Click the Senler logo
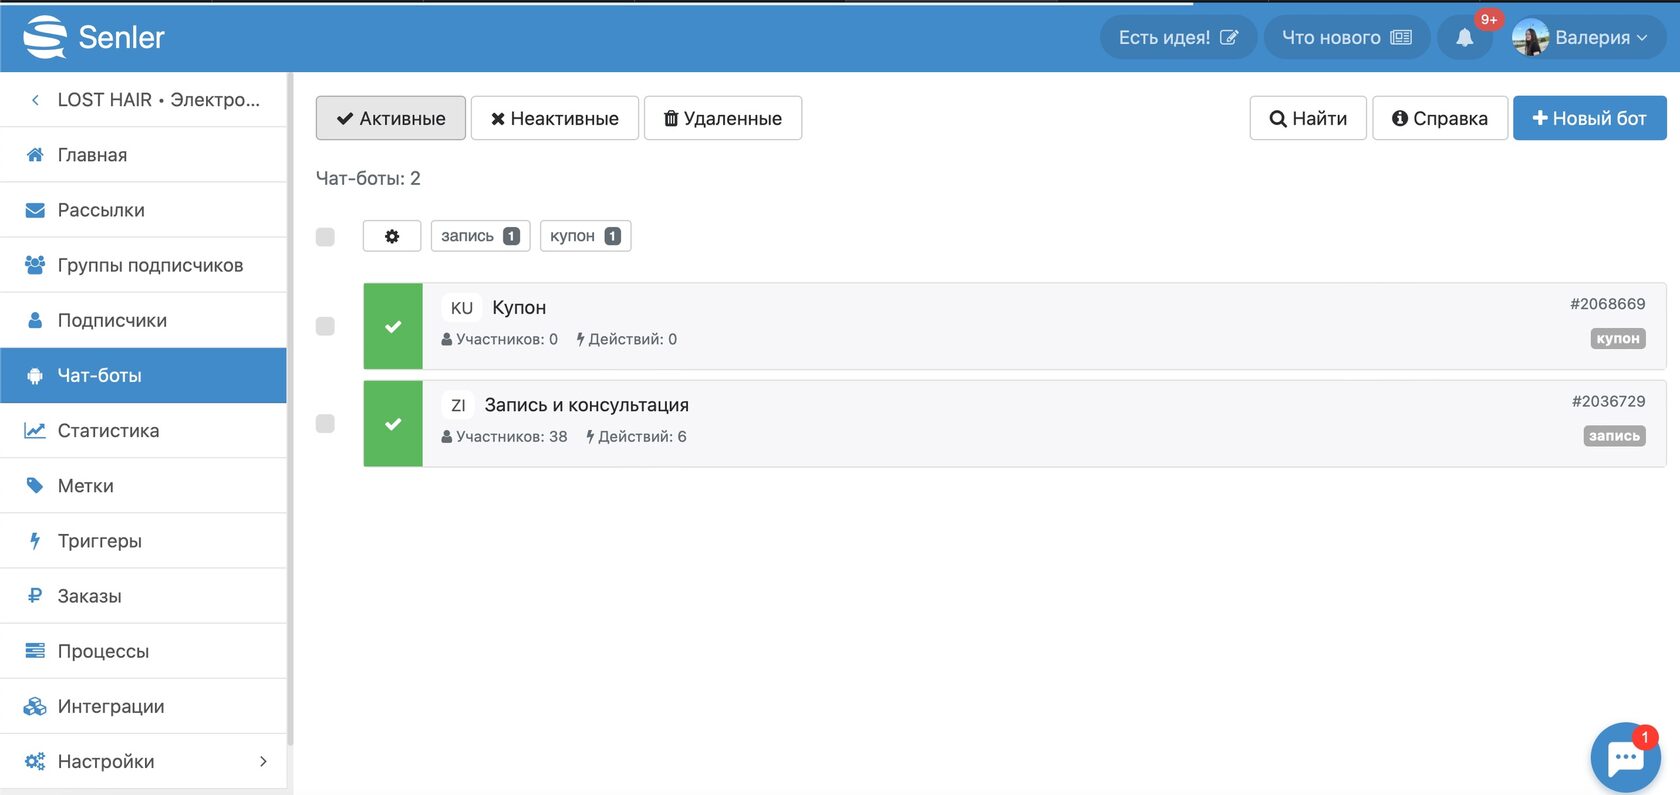 coord(94,37)
